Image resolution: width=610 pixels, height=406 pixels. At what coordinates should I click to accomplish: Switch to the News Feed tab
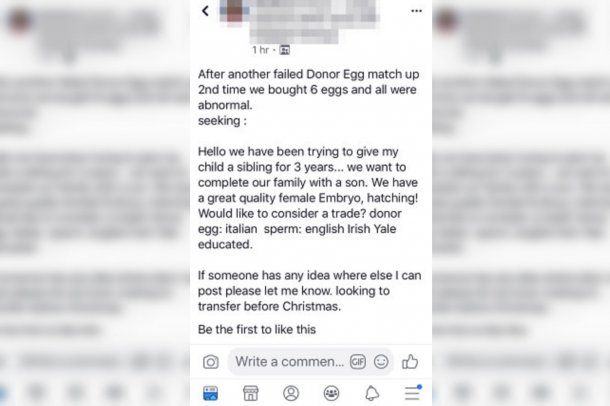click(x=210, y=393)
